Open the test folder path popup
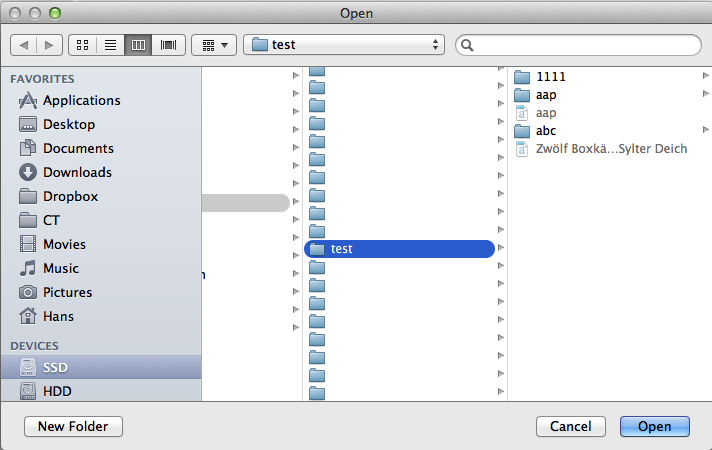The height and width of the screenshot is (450, 712). tap(345, 45)
